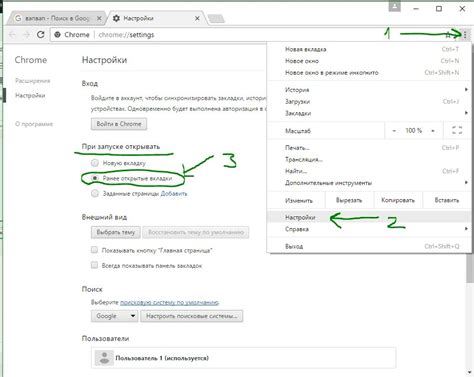This screenshot has height=377, width=474.
Task: Click the 100 % zoom value
Action: click(413, 131)
